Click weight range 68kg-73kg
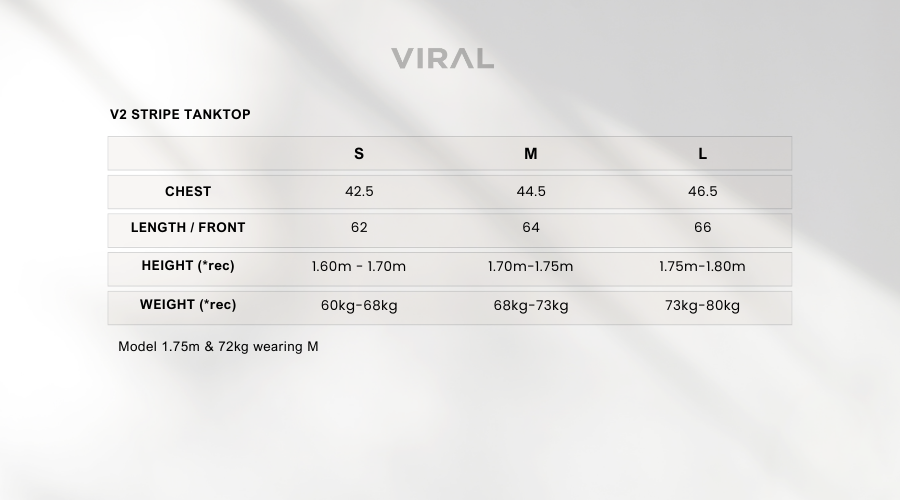Screen dimensions: 900x500 click(531, 305)
